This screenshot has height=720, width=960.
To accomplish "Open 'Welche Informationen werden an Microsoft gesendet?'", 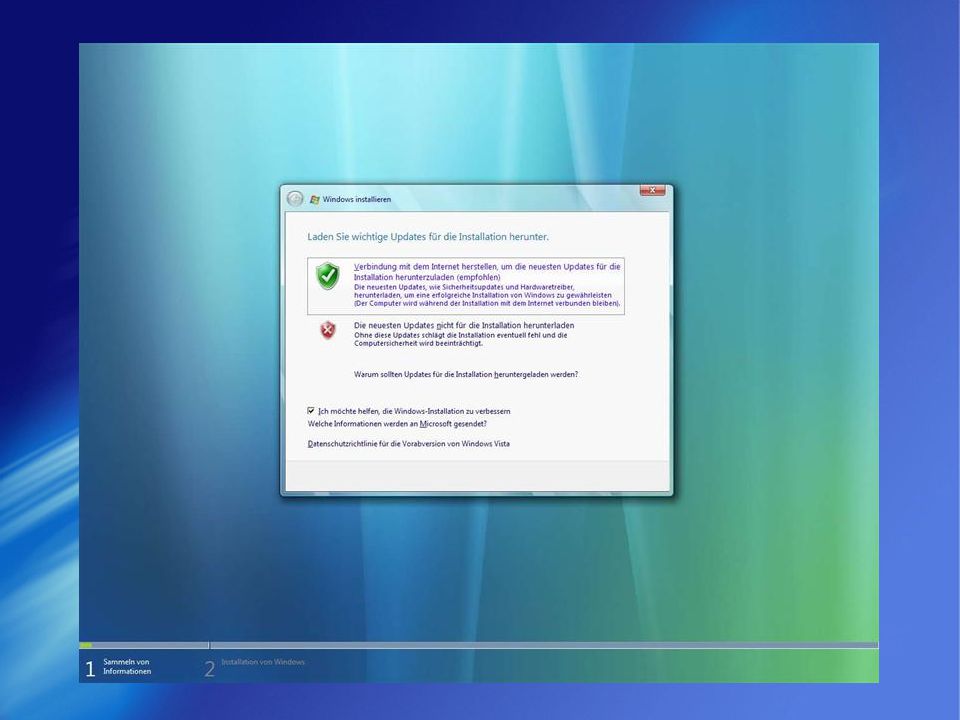I will click(397, 424).
